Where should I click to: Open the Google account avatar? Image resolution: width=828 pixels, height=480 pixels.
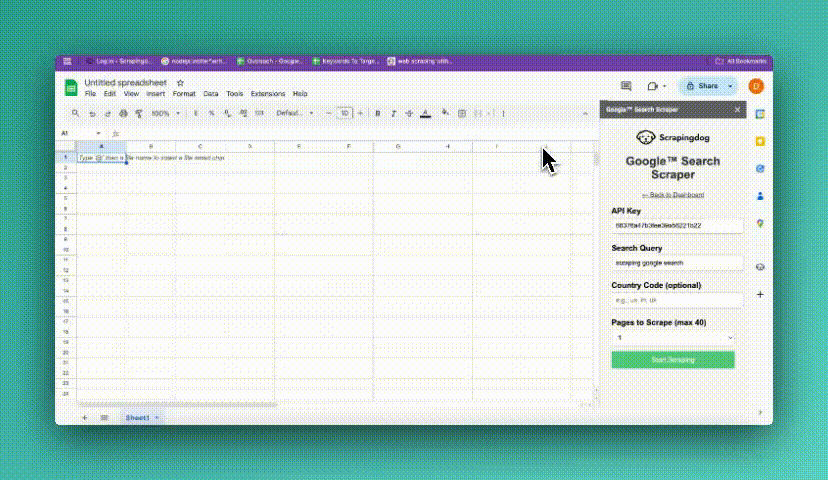click(x=756, y=86)
